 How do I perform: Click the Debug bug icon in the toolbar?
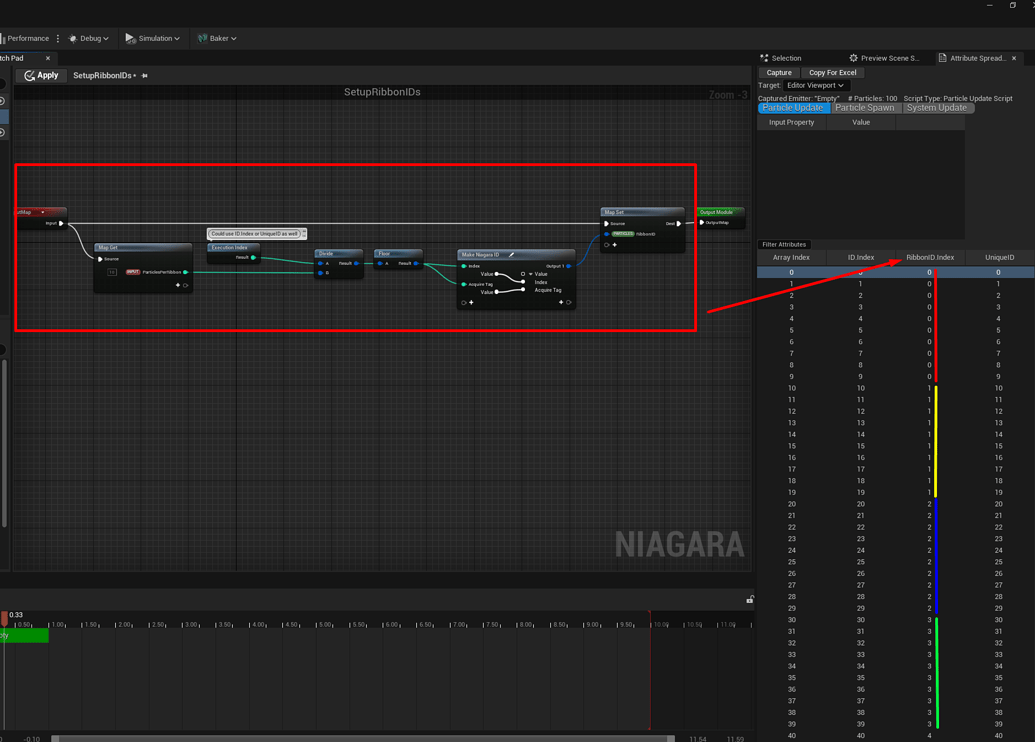point(73,38)
